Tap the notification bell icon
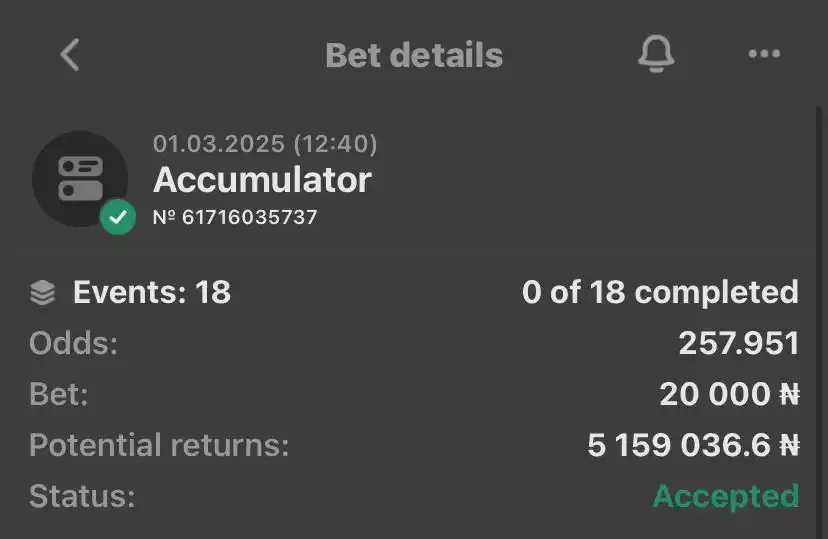Image resolution: width=828 pixels, height=539 pixels. 656,54
